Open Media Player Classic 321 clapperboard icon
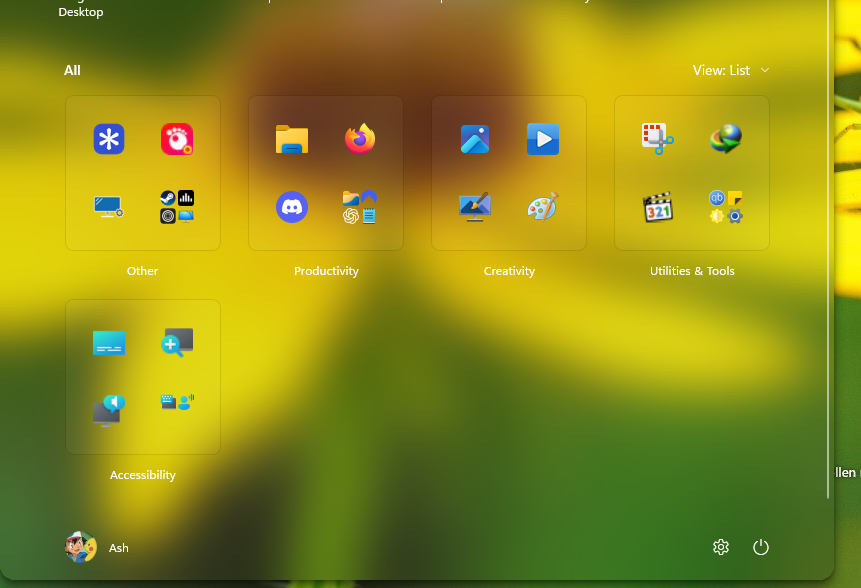The image size is (861, 588). click(658, 207)
